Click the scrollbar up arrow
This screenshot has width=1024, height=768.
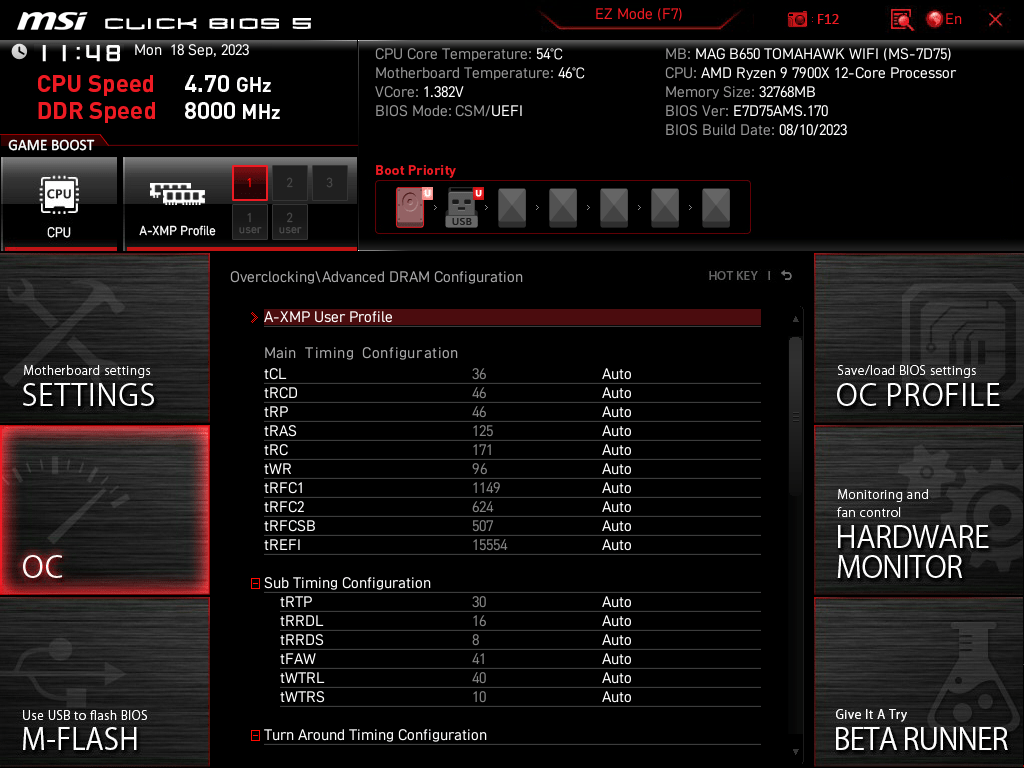point(795,319)
